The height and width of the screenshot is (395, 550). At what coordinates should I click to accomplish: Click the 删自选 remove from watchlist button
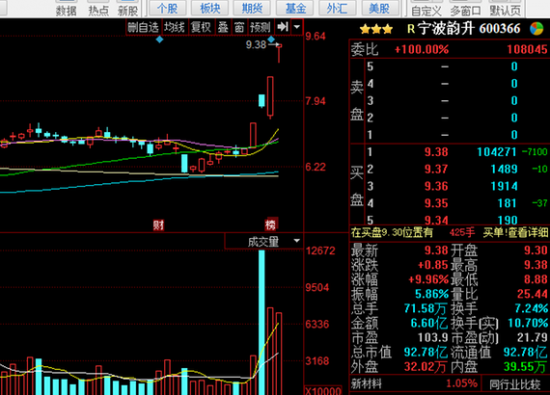click(143, 27)
